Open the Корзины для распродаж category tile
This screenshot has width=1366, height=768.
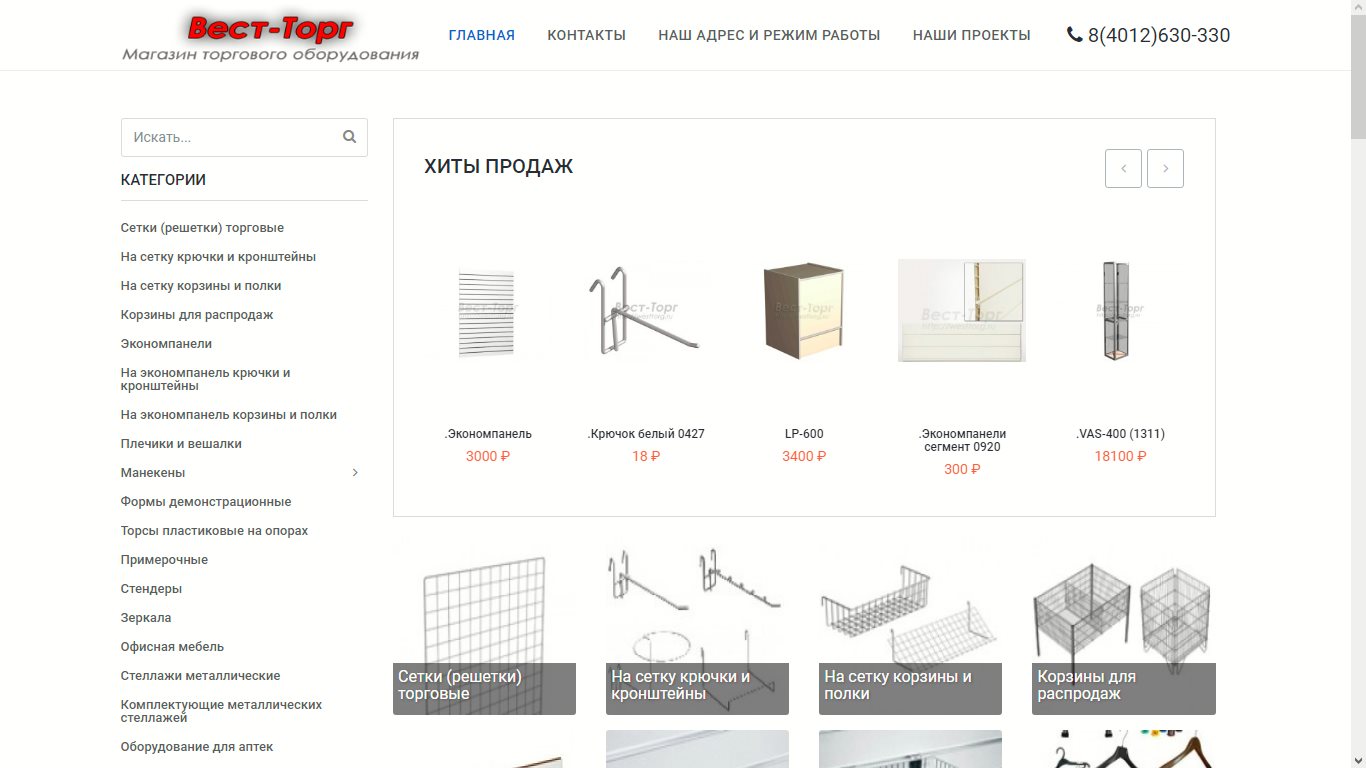[1123, 624]
